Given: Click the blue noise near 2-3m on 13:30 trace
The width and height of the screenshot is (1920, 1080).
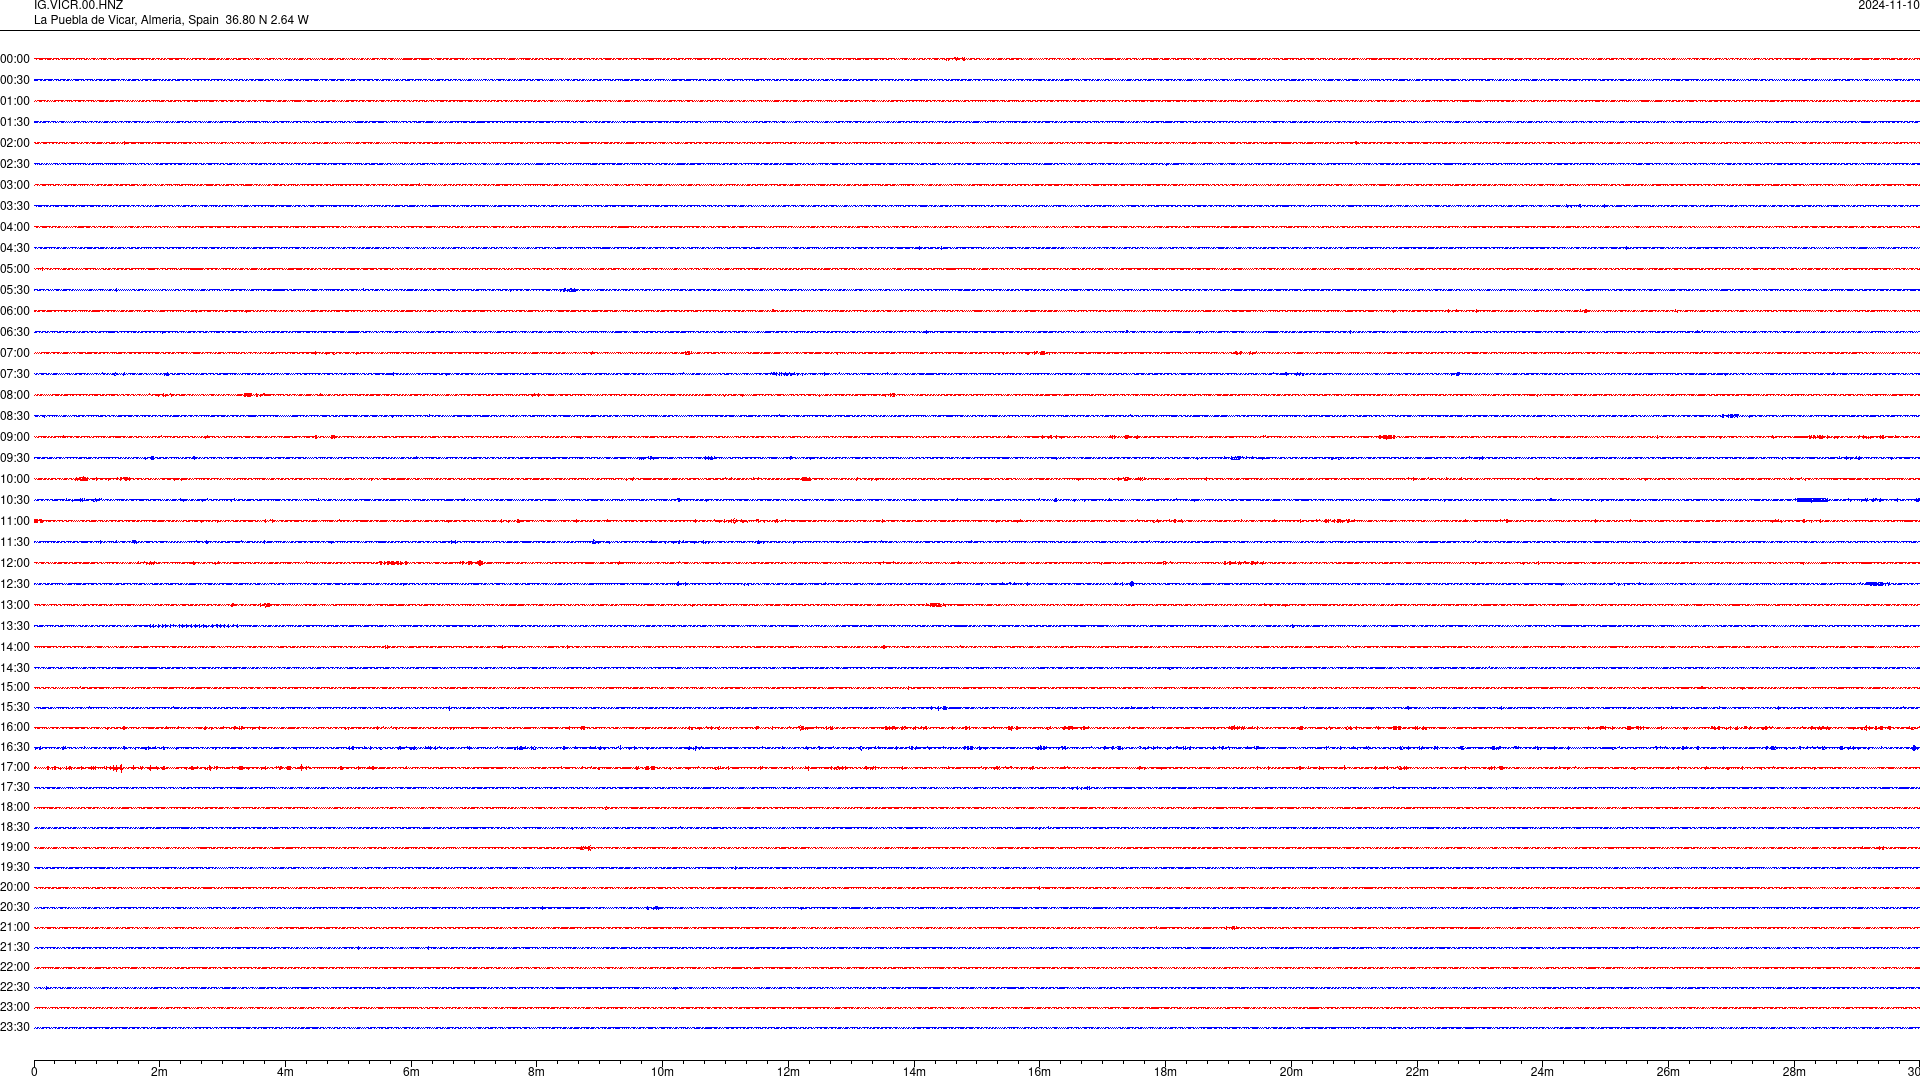Looking at the screenshot, I should [x=193, y=626].
